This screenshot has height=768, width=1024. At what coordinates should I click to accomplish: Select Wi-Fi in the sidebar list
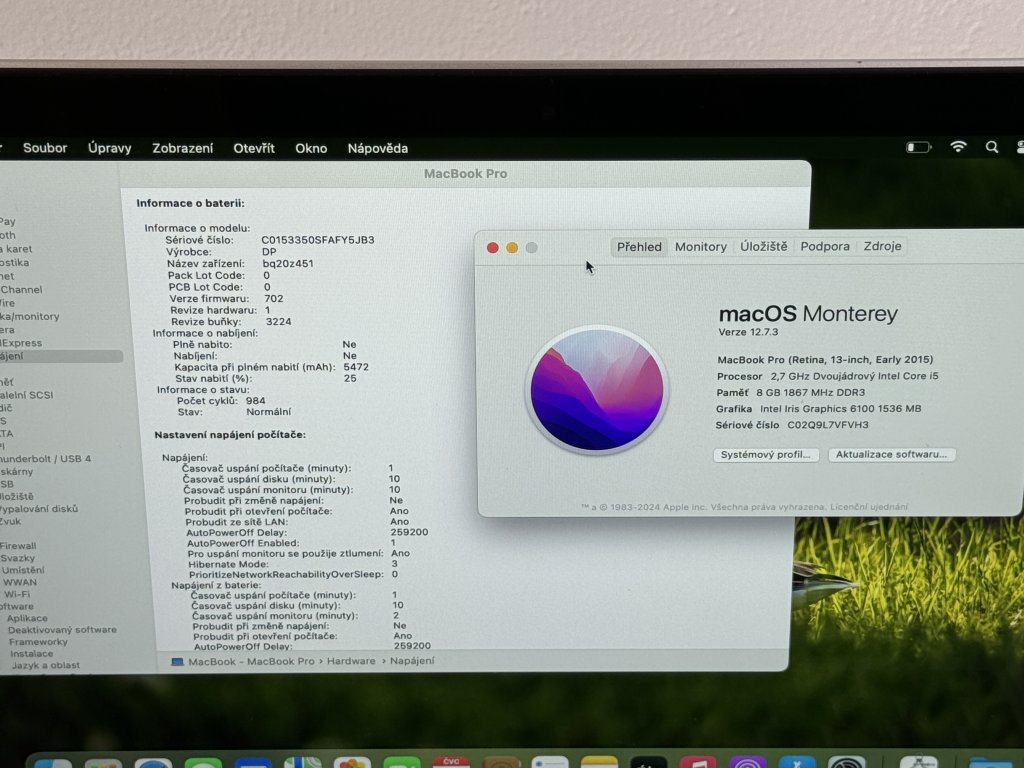[17, 594]
